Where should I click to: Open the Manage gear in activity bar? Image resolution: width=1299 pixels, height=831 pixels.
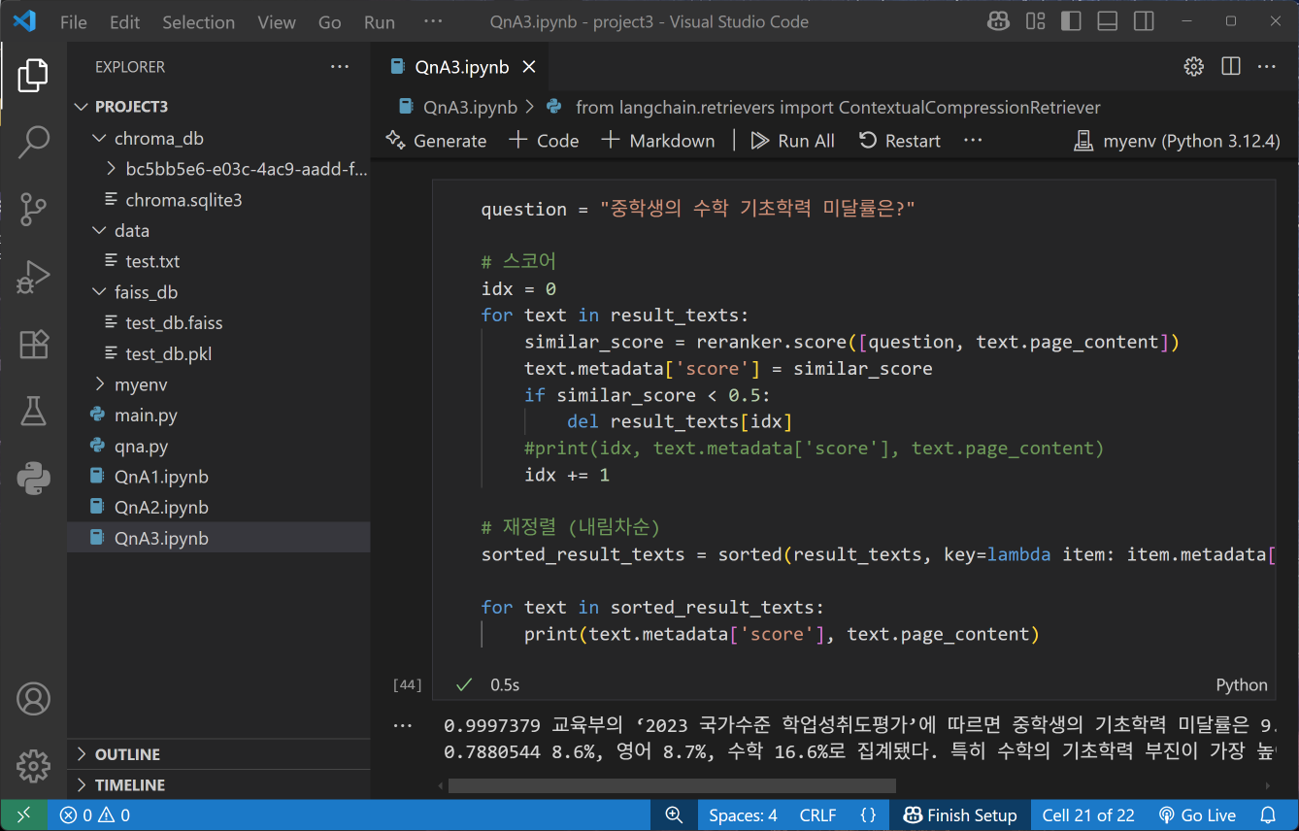(33, 765)
